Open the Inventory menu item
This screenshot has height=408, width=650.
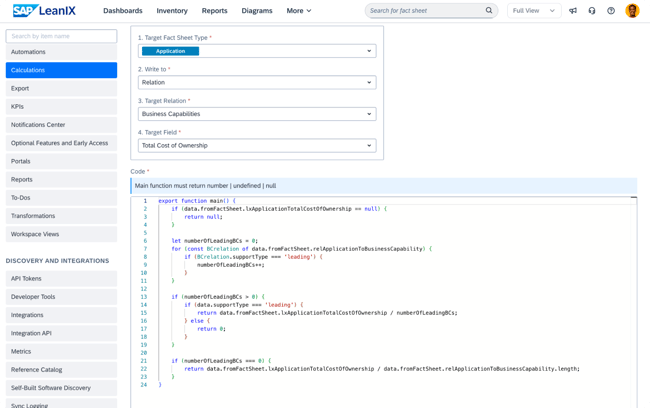(x=172, y=11)
